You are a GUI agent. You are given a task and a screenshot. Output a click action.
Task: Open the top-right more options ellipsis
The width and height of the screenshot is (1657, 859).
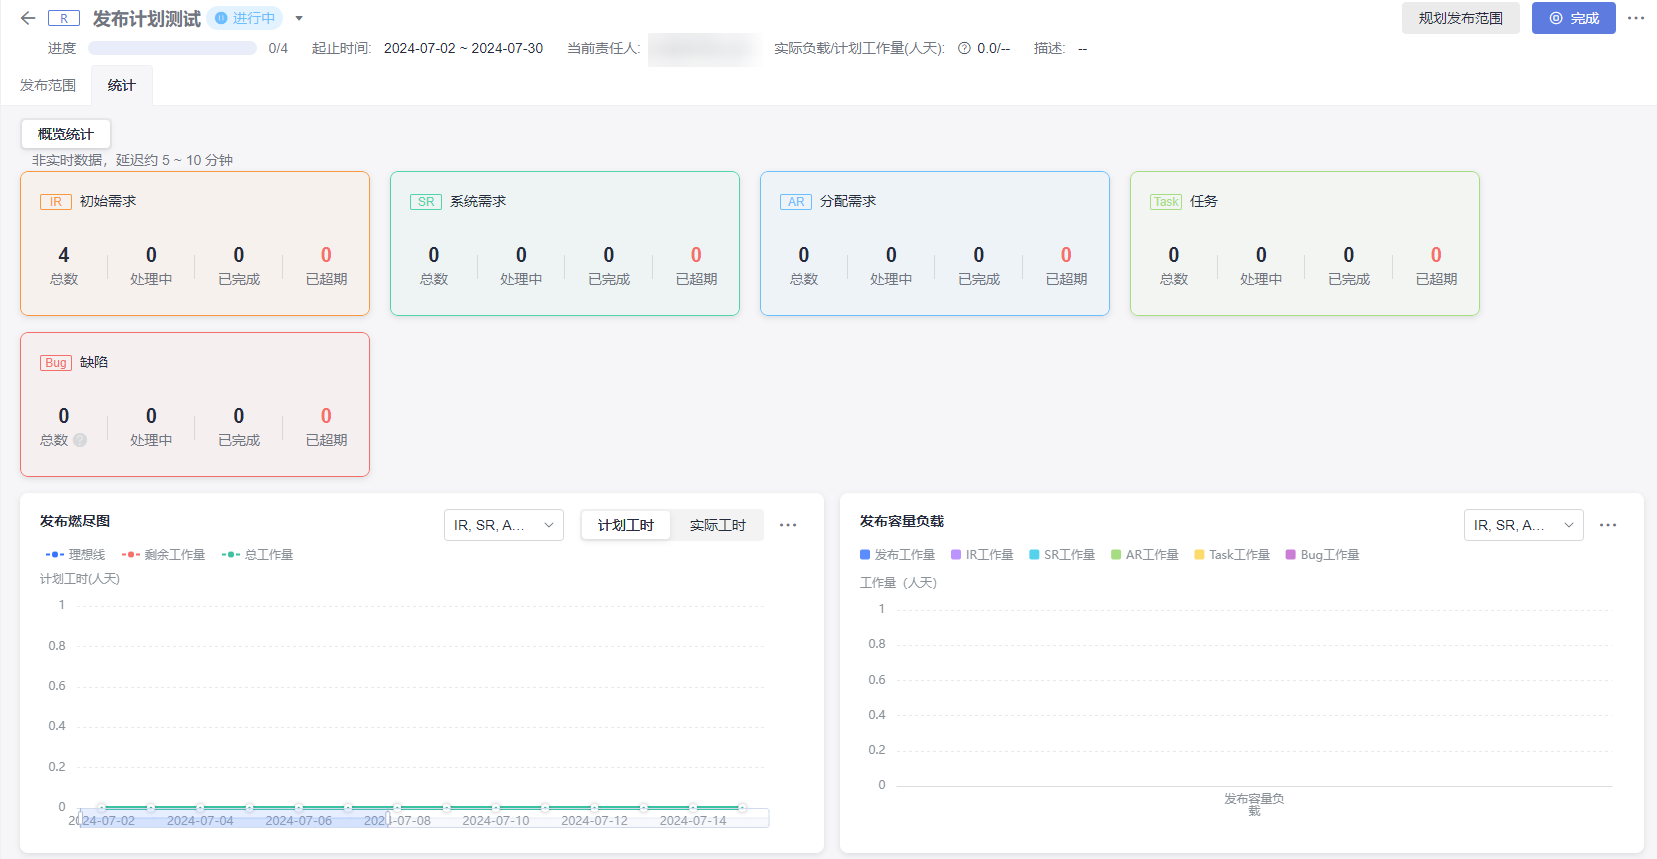click(1636, 18)
